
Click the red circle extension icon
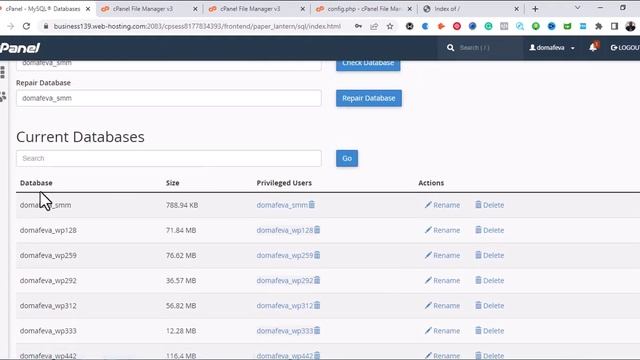pos(457,26)
